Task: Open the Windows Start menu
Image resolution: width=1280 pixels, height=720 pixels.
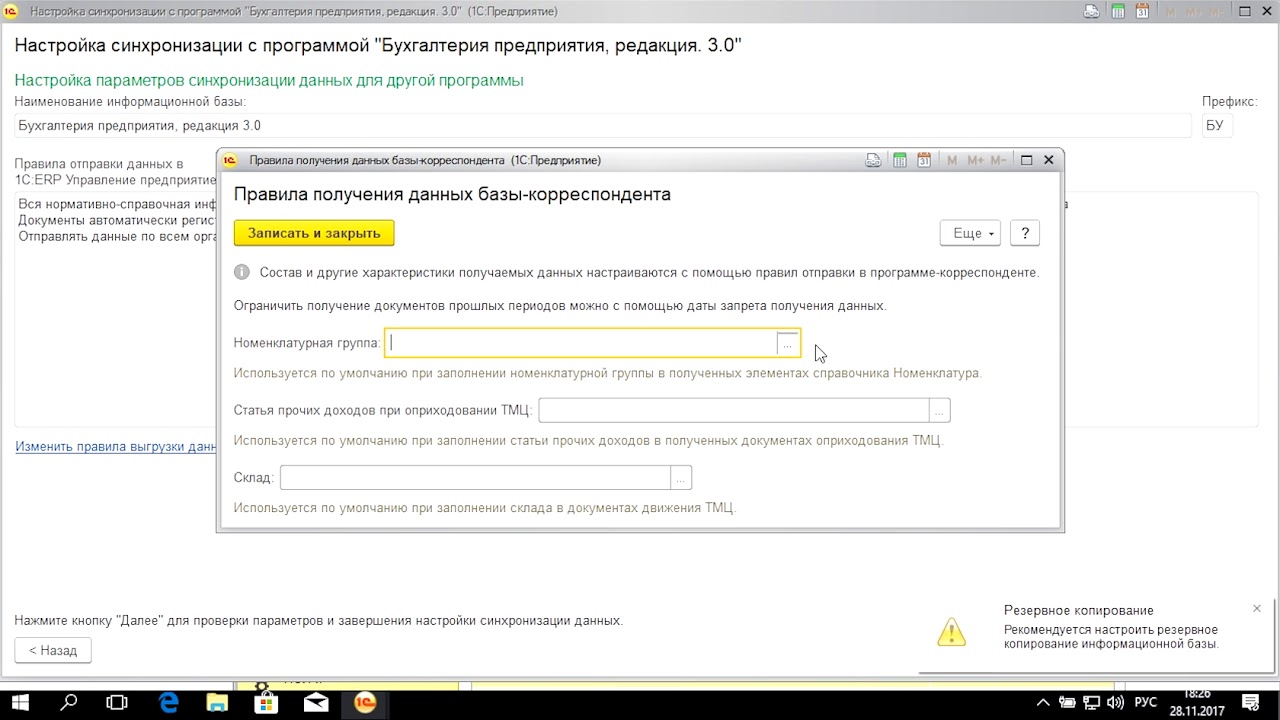Action: (x=20, y=702)
